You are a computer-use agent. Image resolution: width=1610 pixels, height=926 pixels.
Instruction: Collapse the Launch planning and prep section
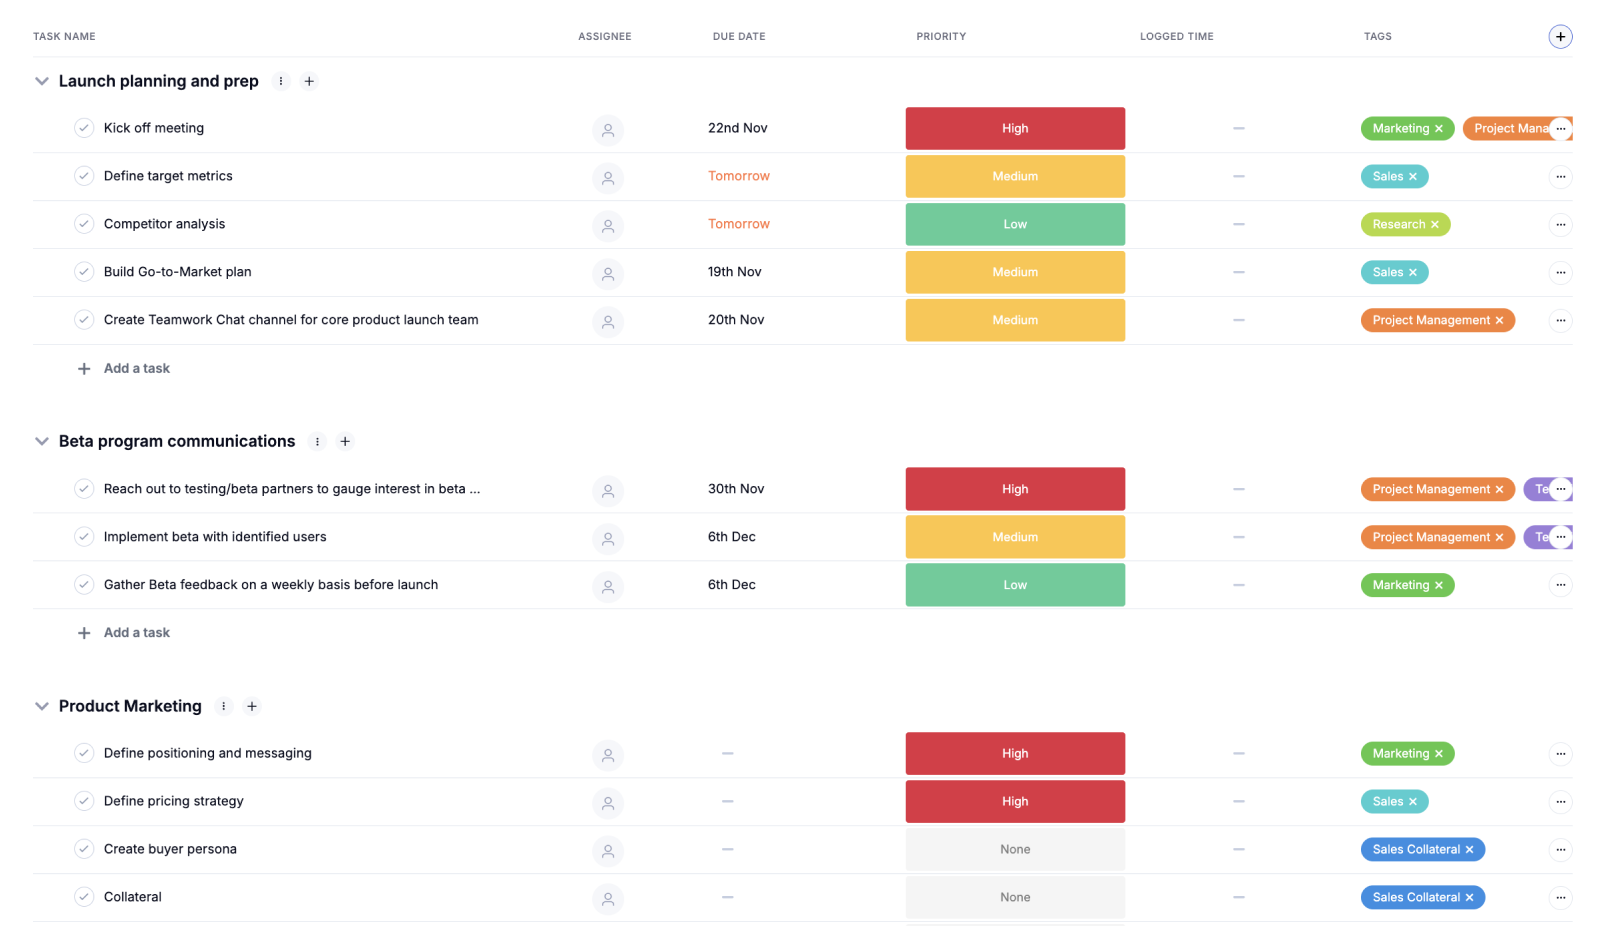42,81
